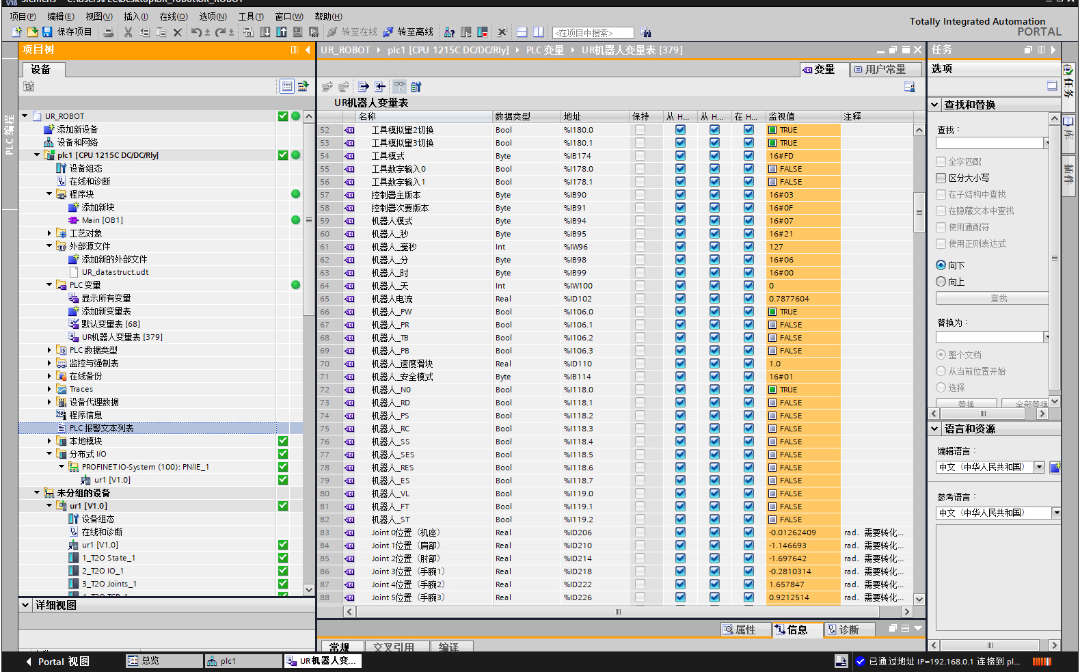Viewport: 1080px width, 672px height.
Task: Select the 向下 search direction radio
Action: [x=941, y=265]
